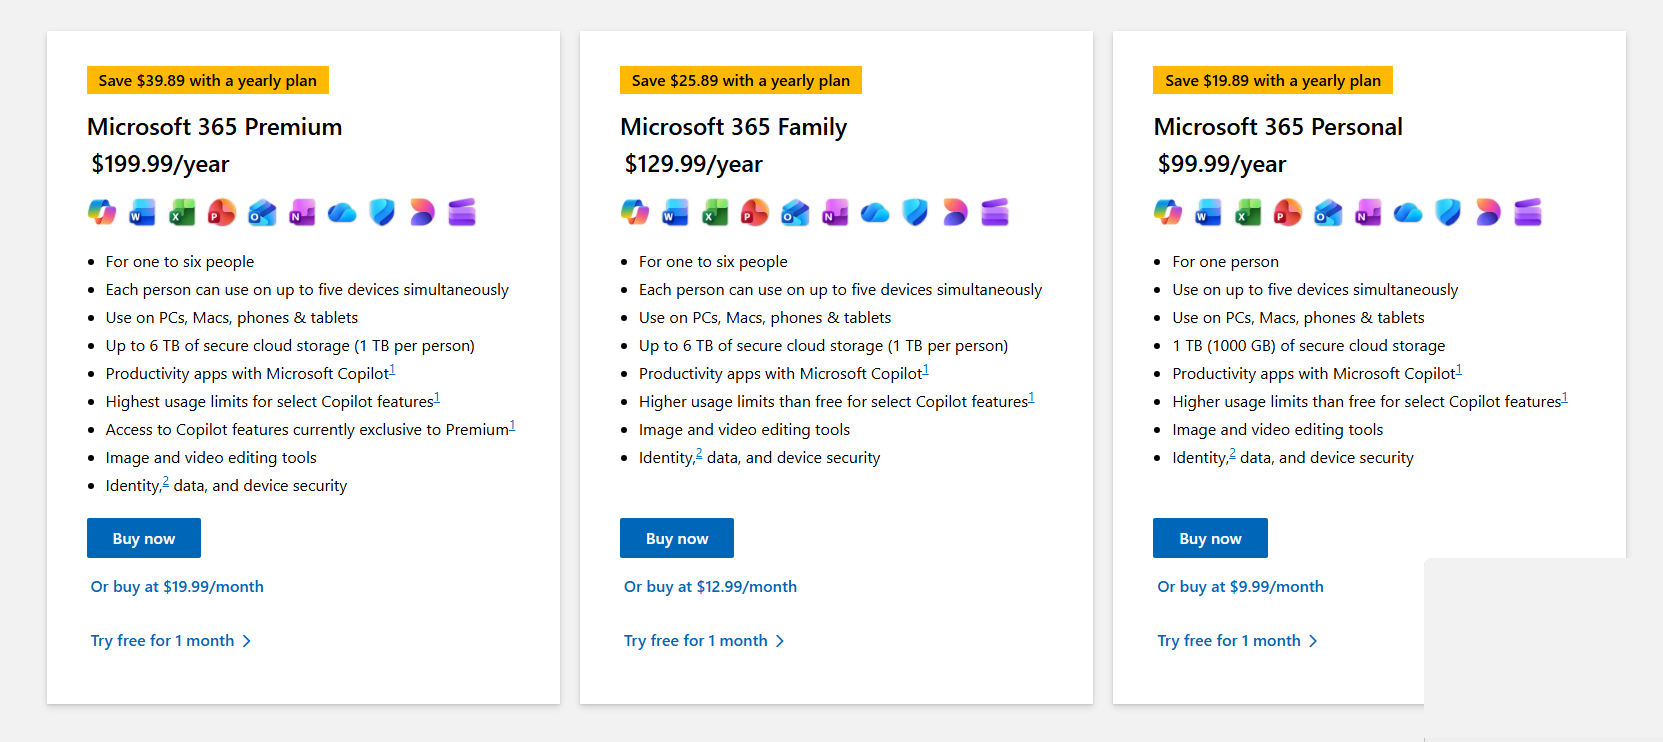The height and width of the screenshot is (742, 1663).
Task: Click the Word icon in the Premium card
Action: tap(142, 212)
